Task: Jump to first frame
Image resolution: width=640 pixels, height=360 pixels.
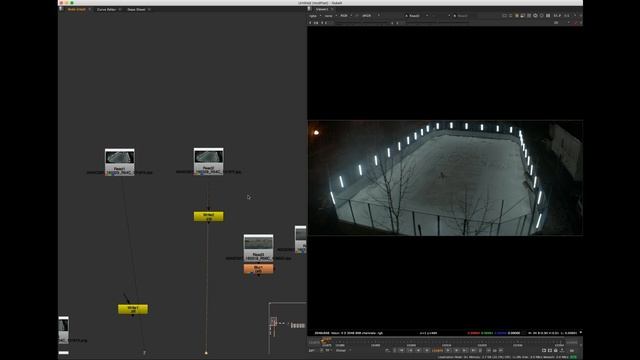Action: (402, 350)
